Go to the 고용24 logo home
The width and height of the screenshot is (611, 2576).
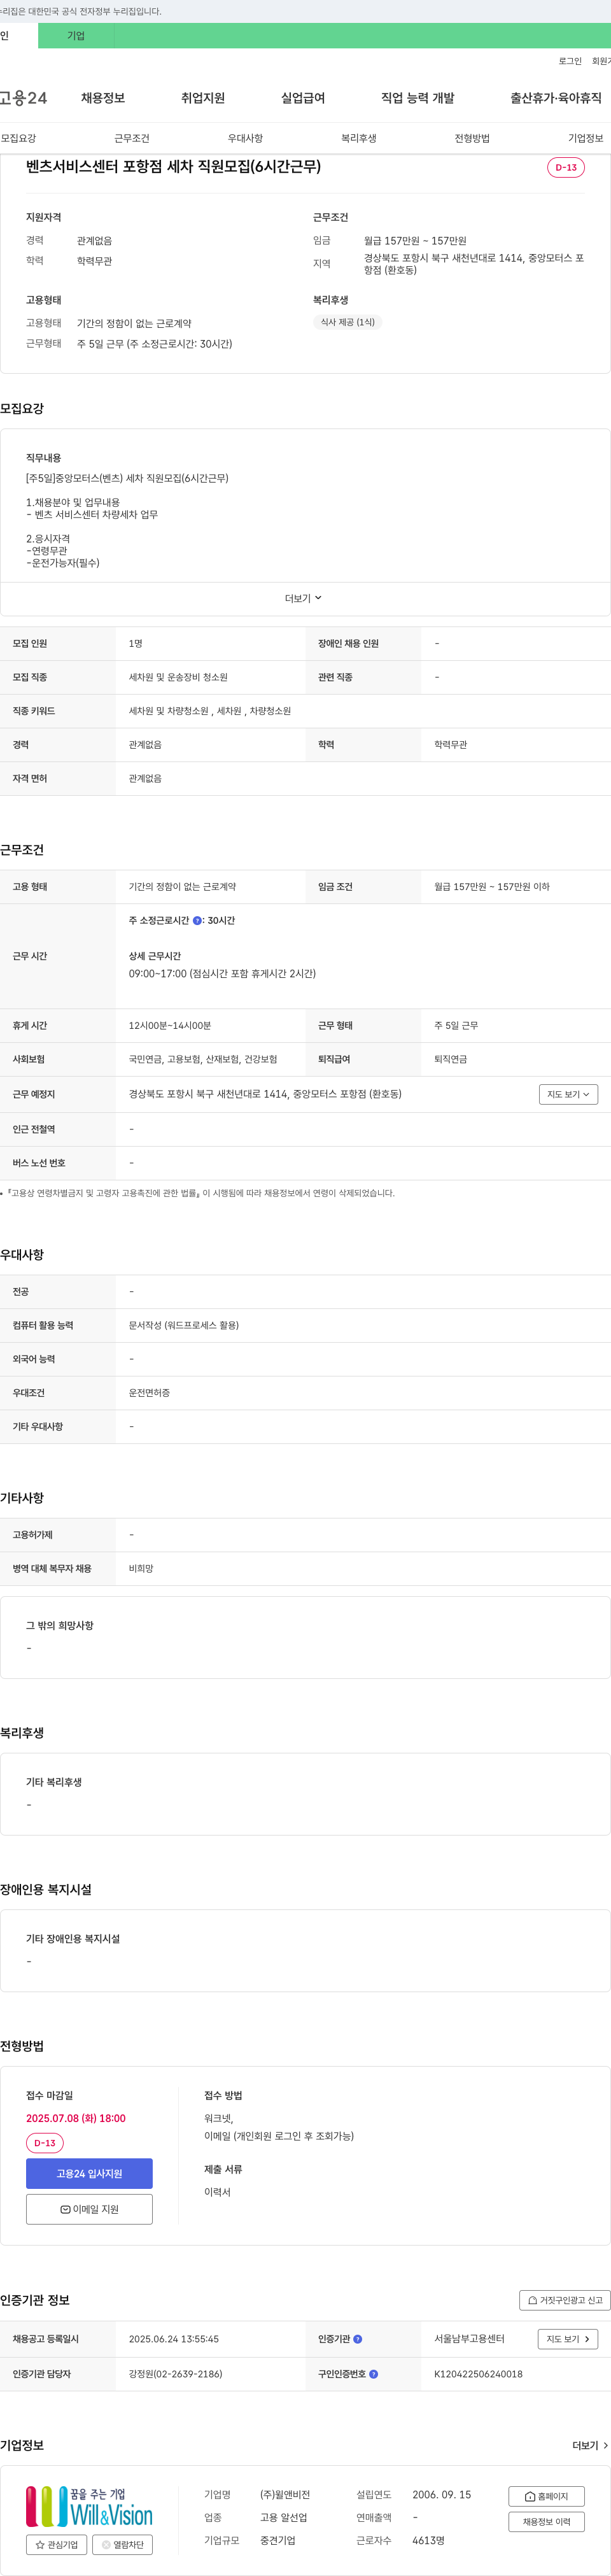coord(23,98)
